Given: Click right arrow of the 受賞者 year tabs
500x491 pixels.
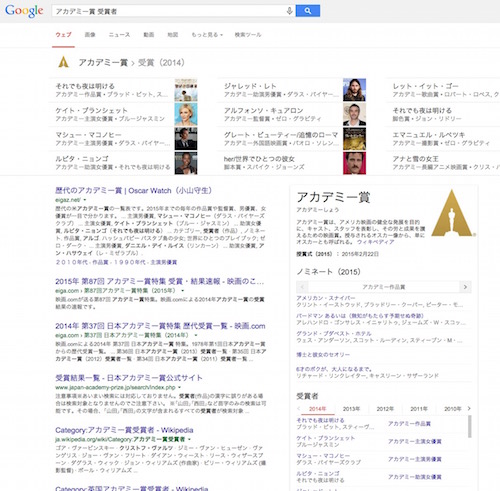Looking at the screenshot, I should (469, 408).
